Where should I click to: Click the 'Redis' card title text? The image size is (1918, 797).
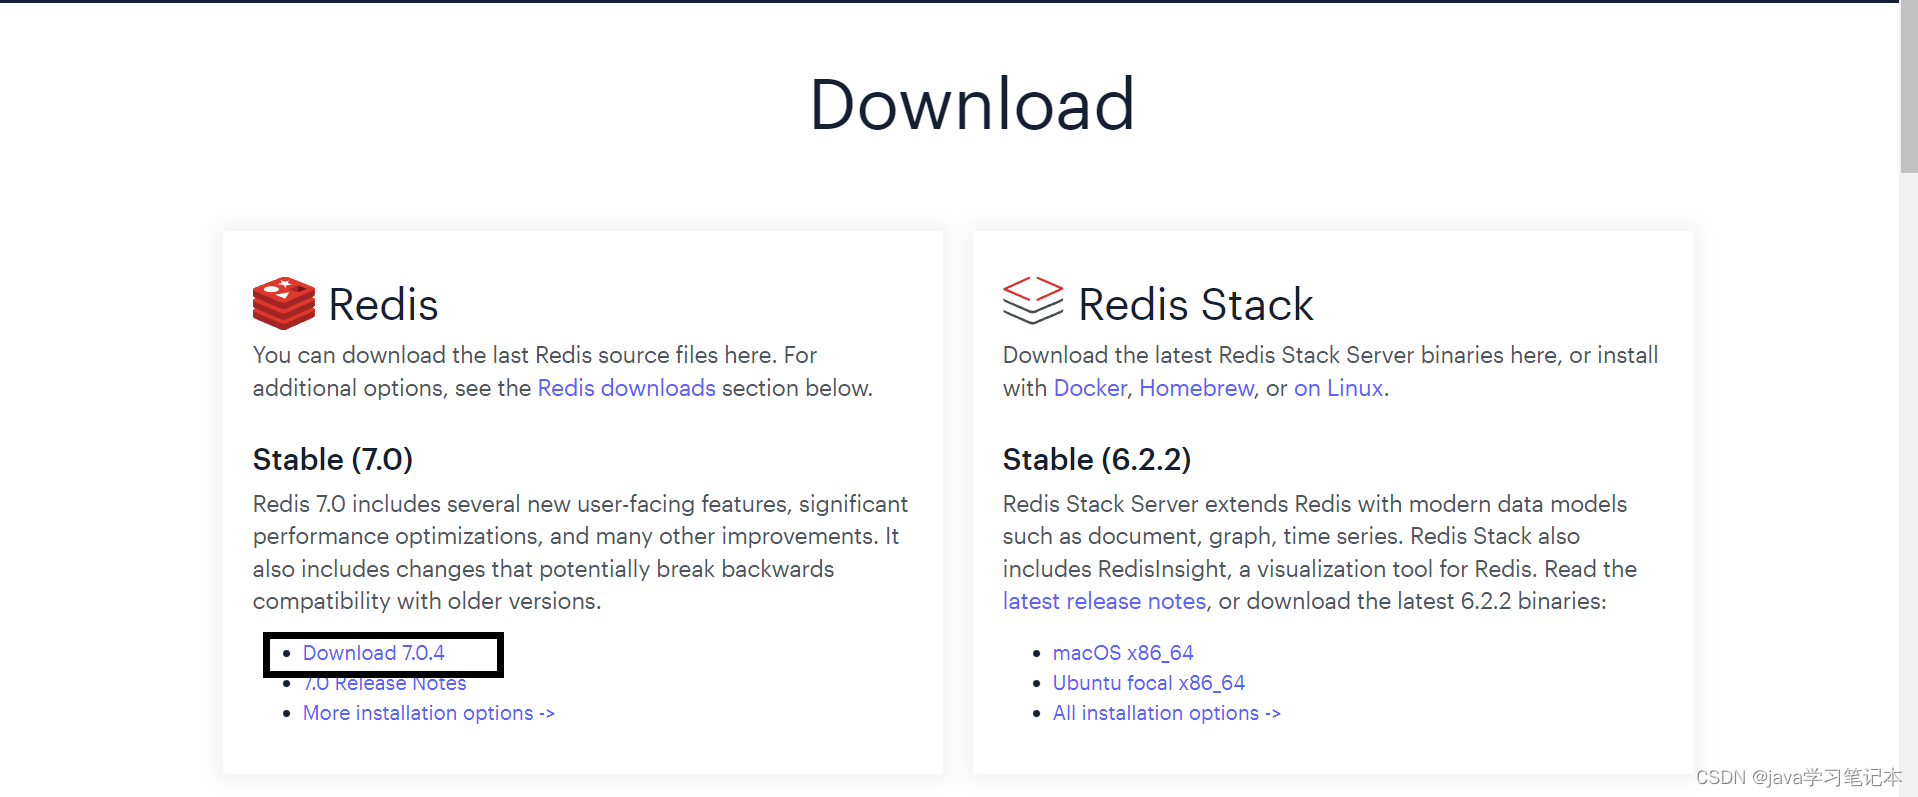[x=383, y=304]
